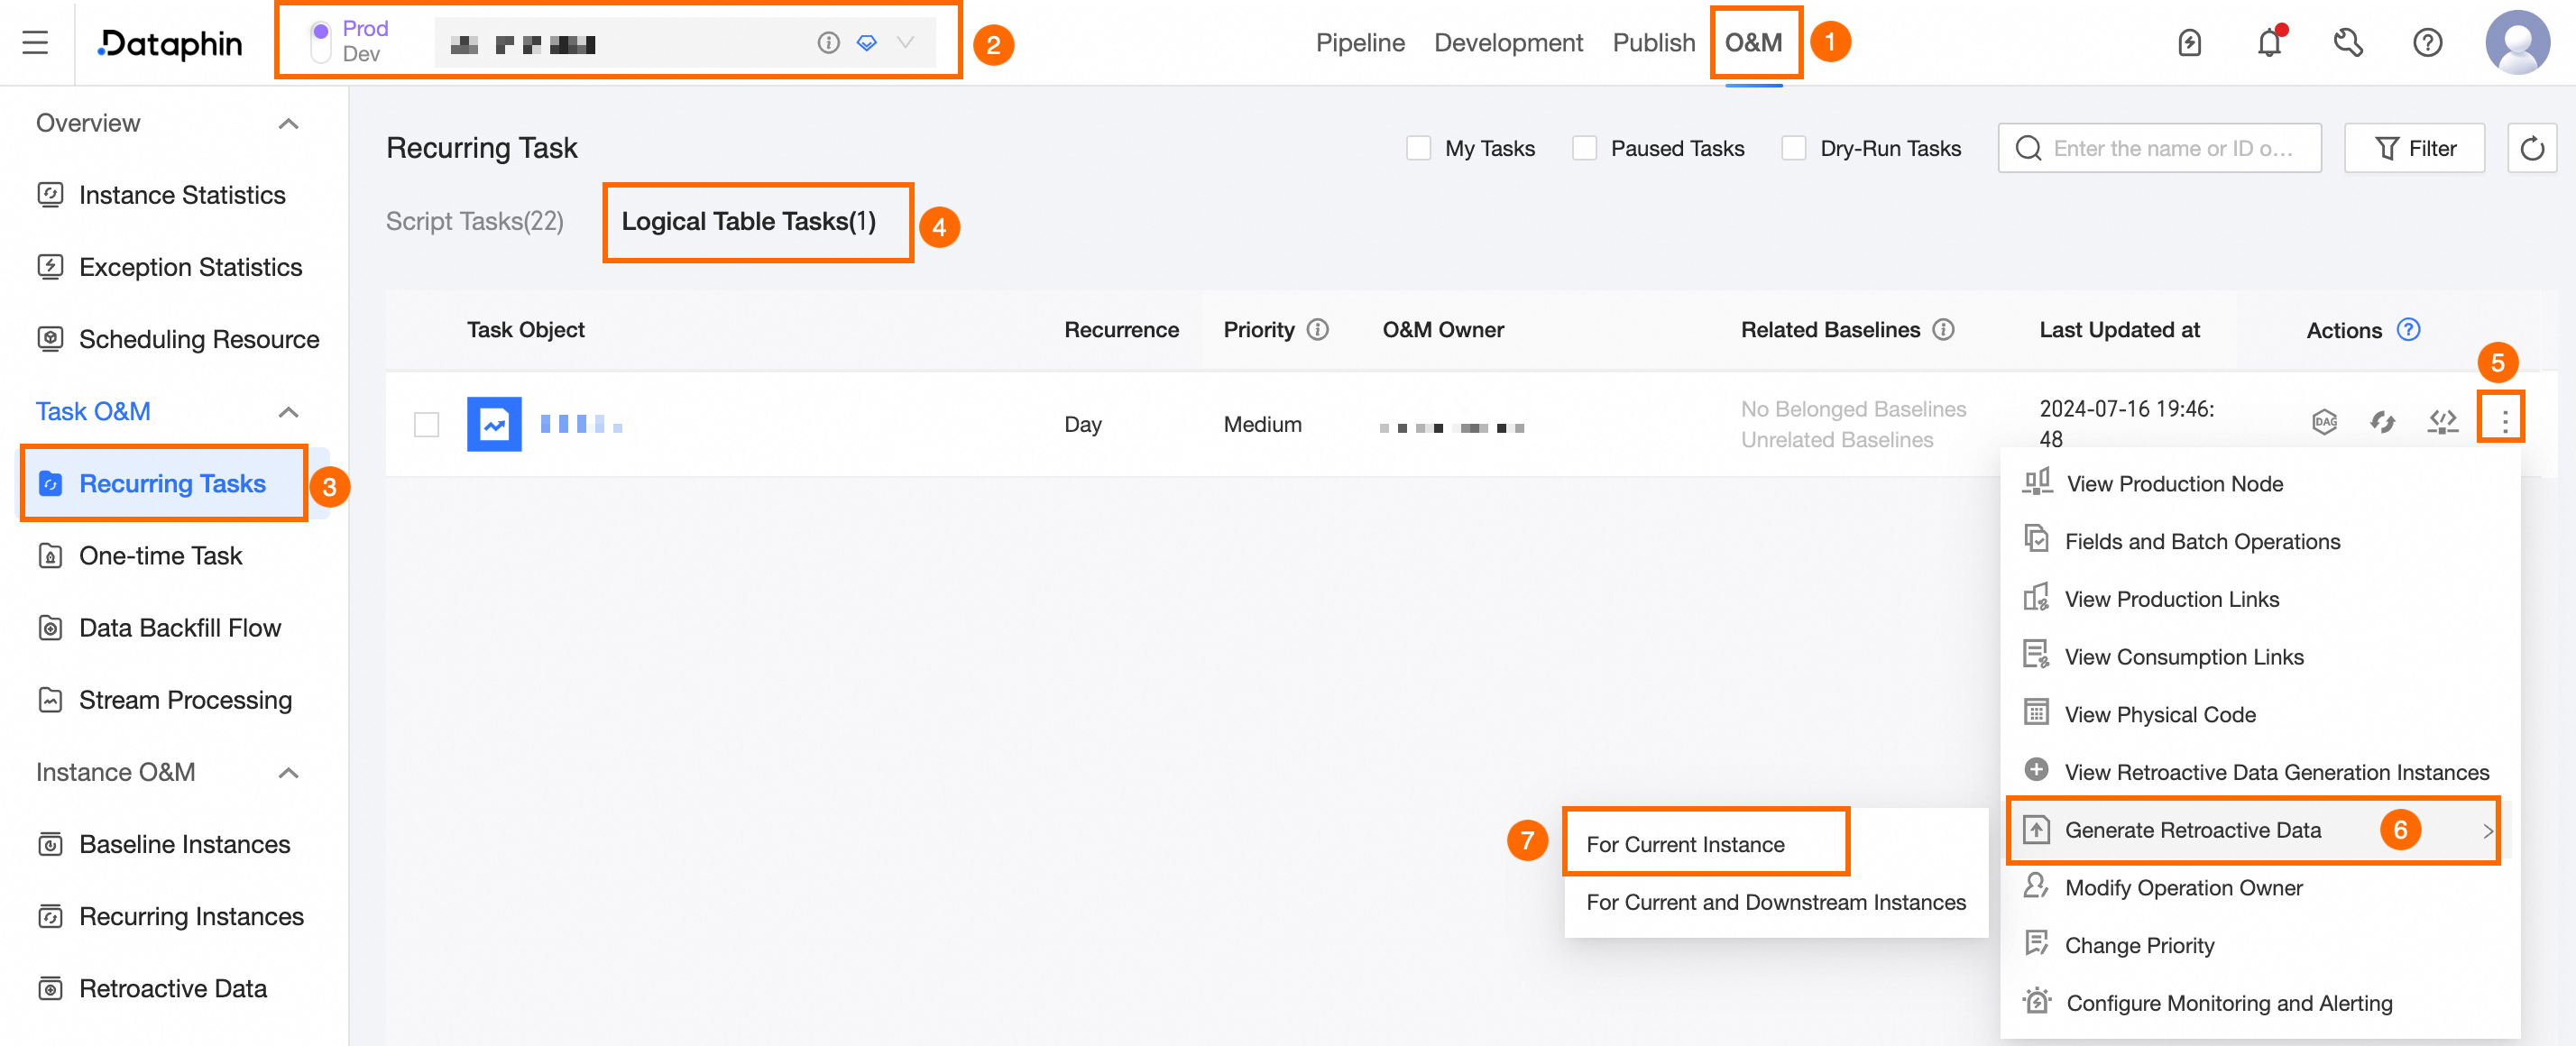Select For Current and Downstream Instances
The height and width of the screenshot is (1046, 2576).
[1775, 902]
